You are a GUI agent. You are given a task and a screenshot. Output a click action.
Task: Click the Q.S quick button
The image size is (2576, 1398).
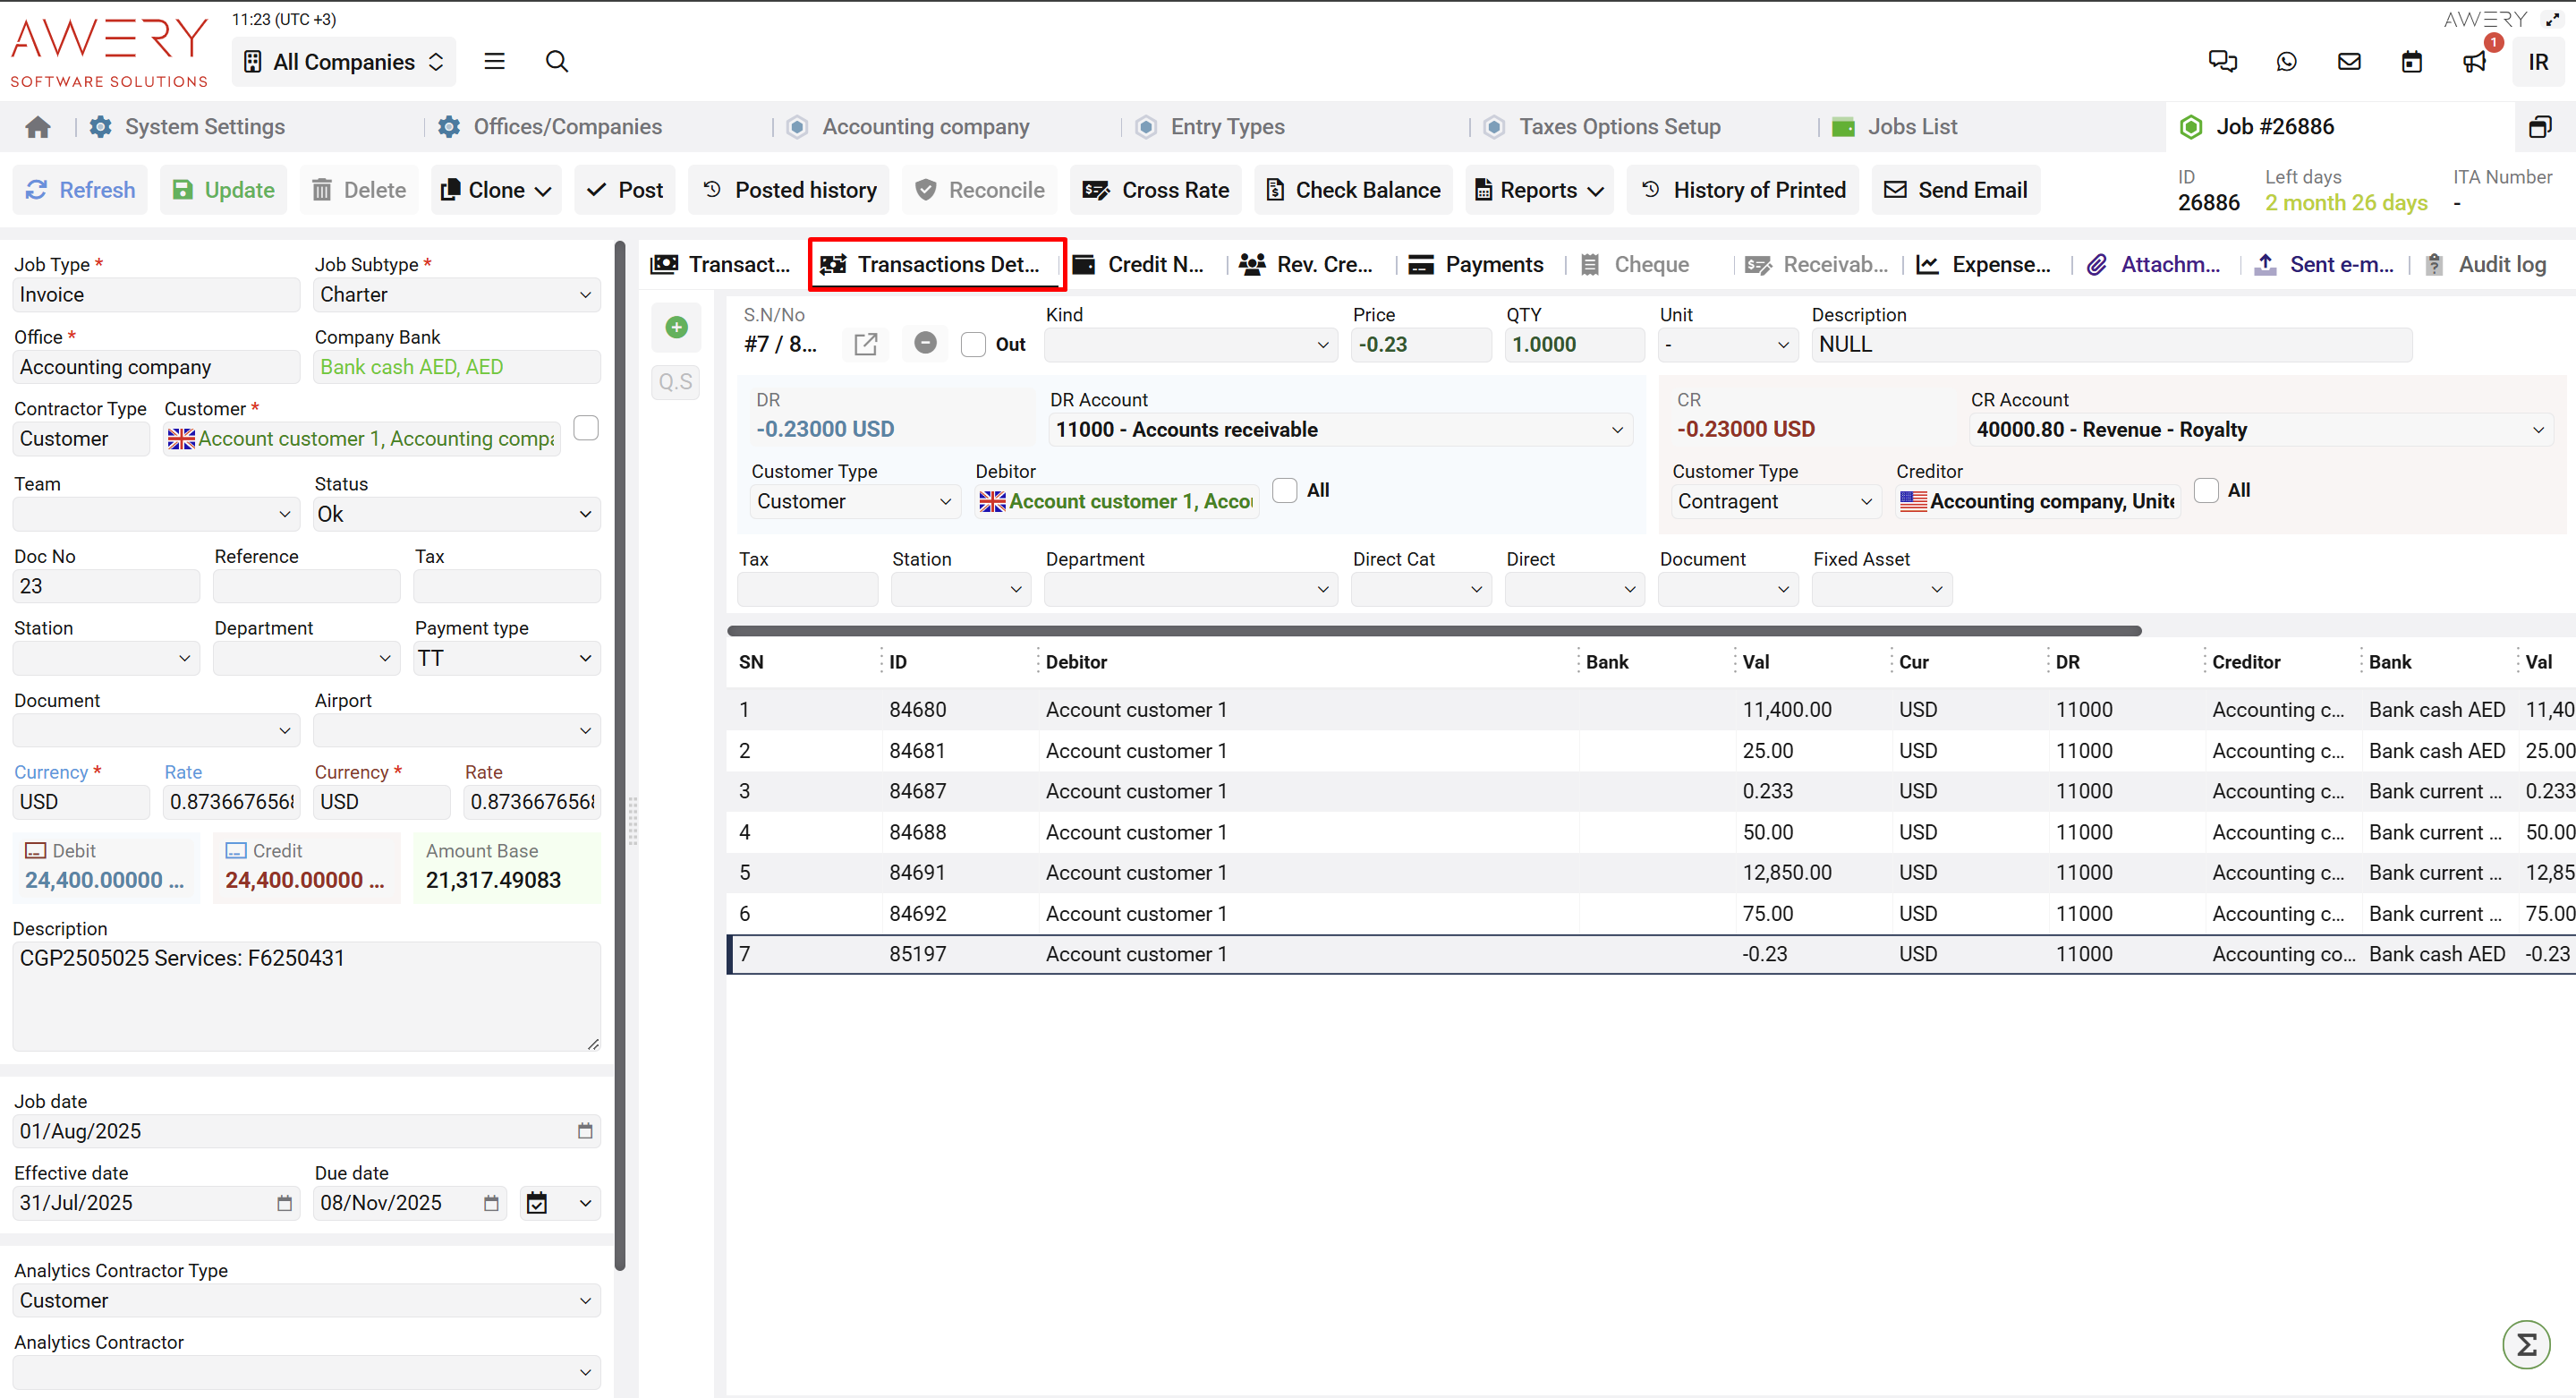pos(676,381)
